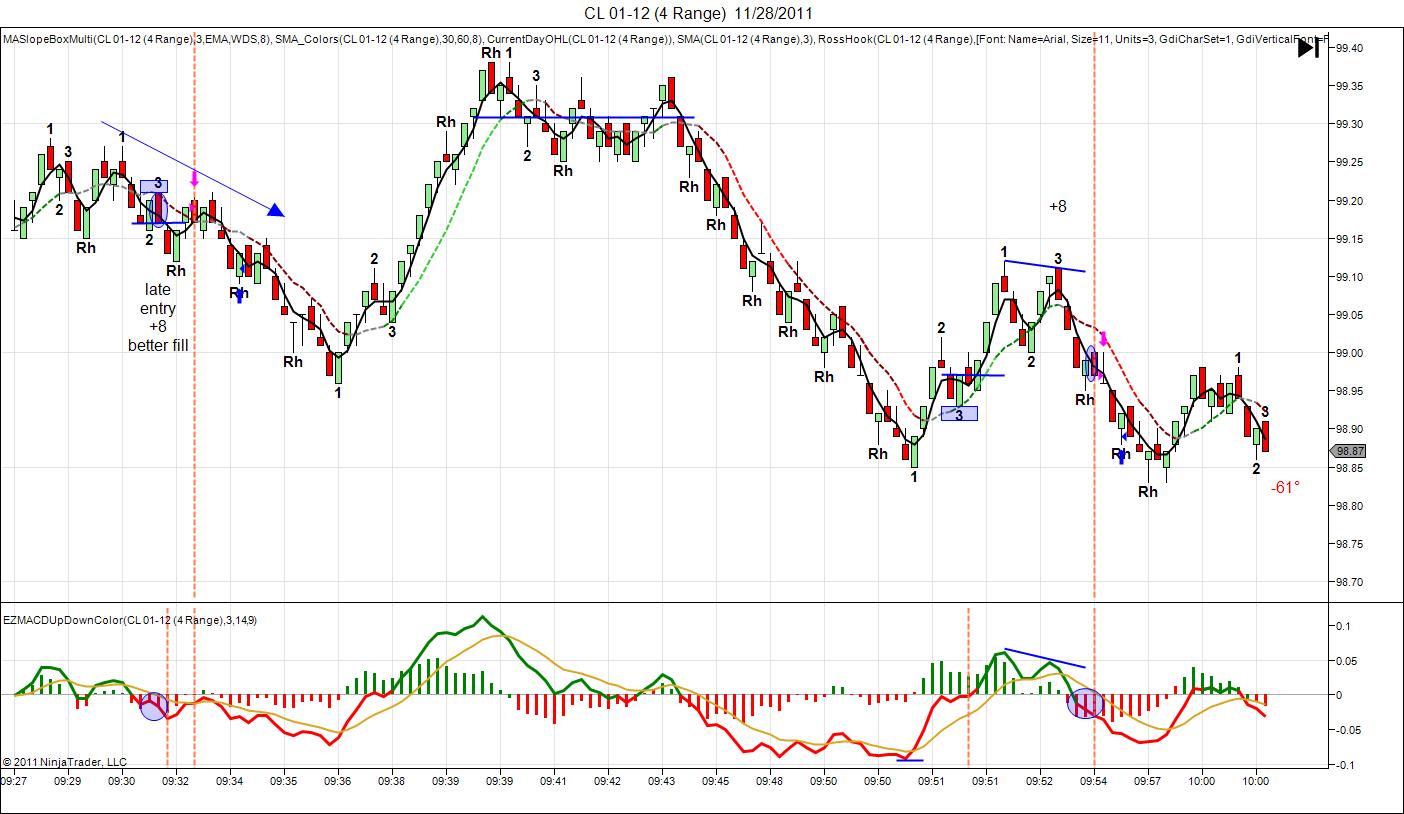Select the "late entry +8 better fill" annotation

158,317
